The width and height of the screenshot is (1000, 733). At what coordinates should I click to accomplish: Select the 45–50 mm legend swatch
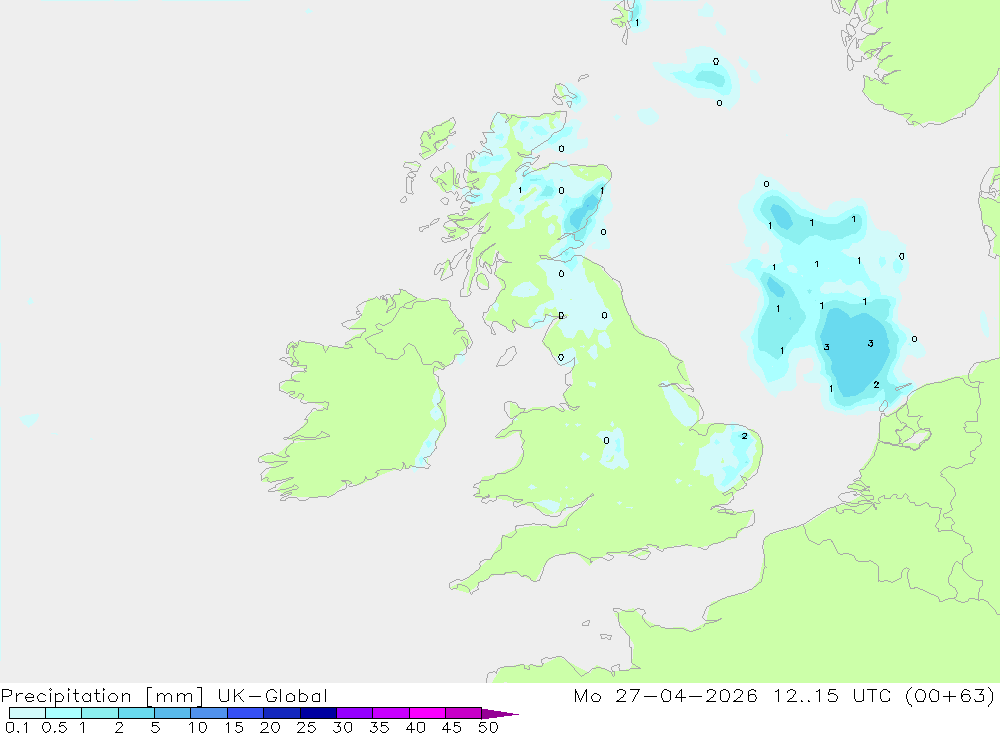[x=464, y=713]
